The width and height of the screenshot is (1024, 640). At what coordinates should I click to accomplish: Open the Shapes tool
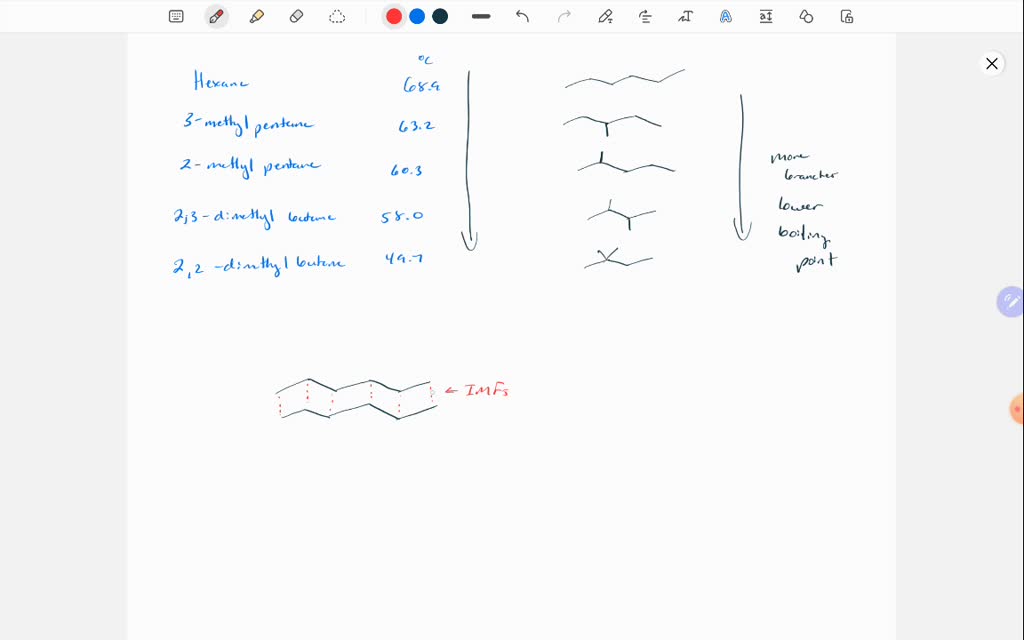805,16
